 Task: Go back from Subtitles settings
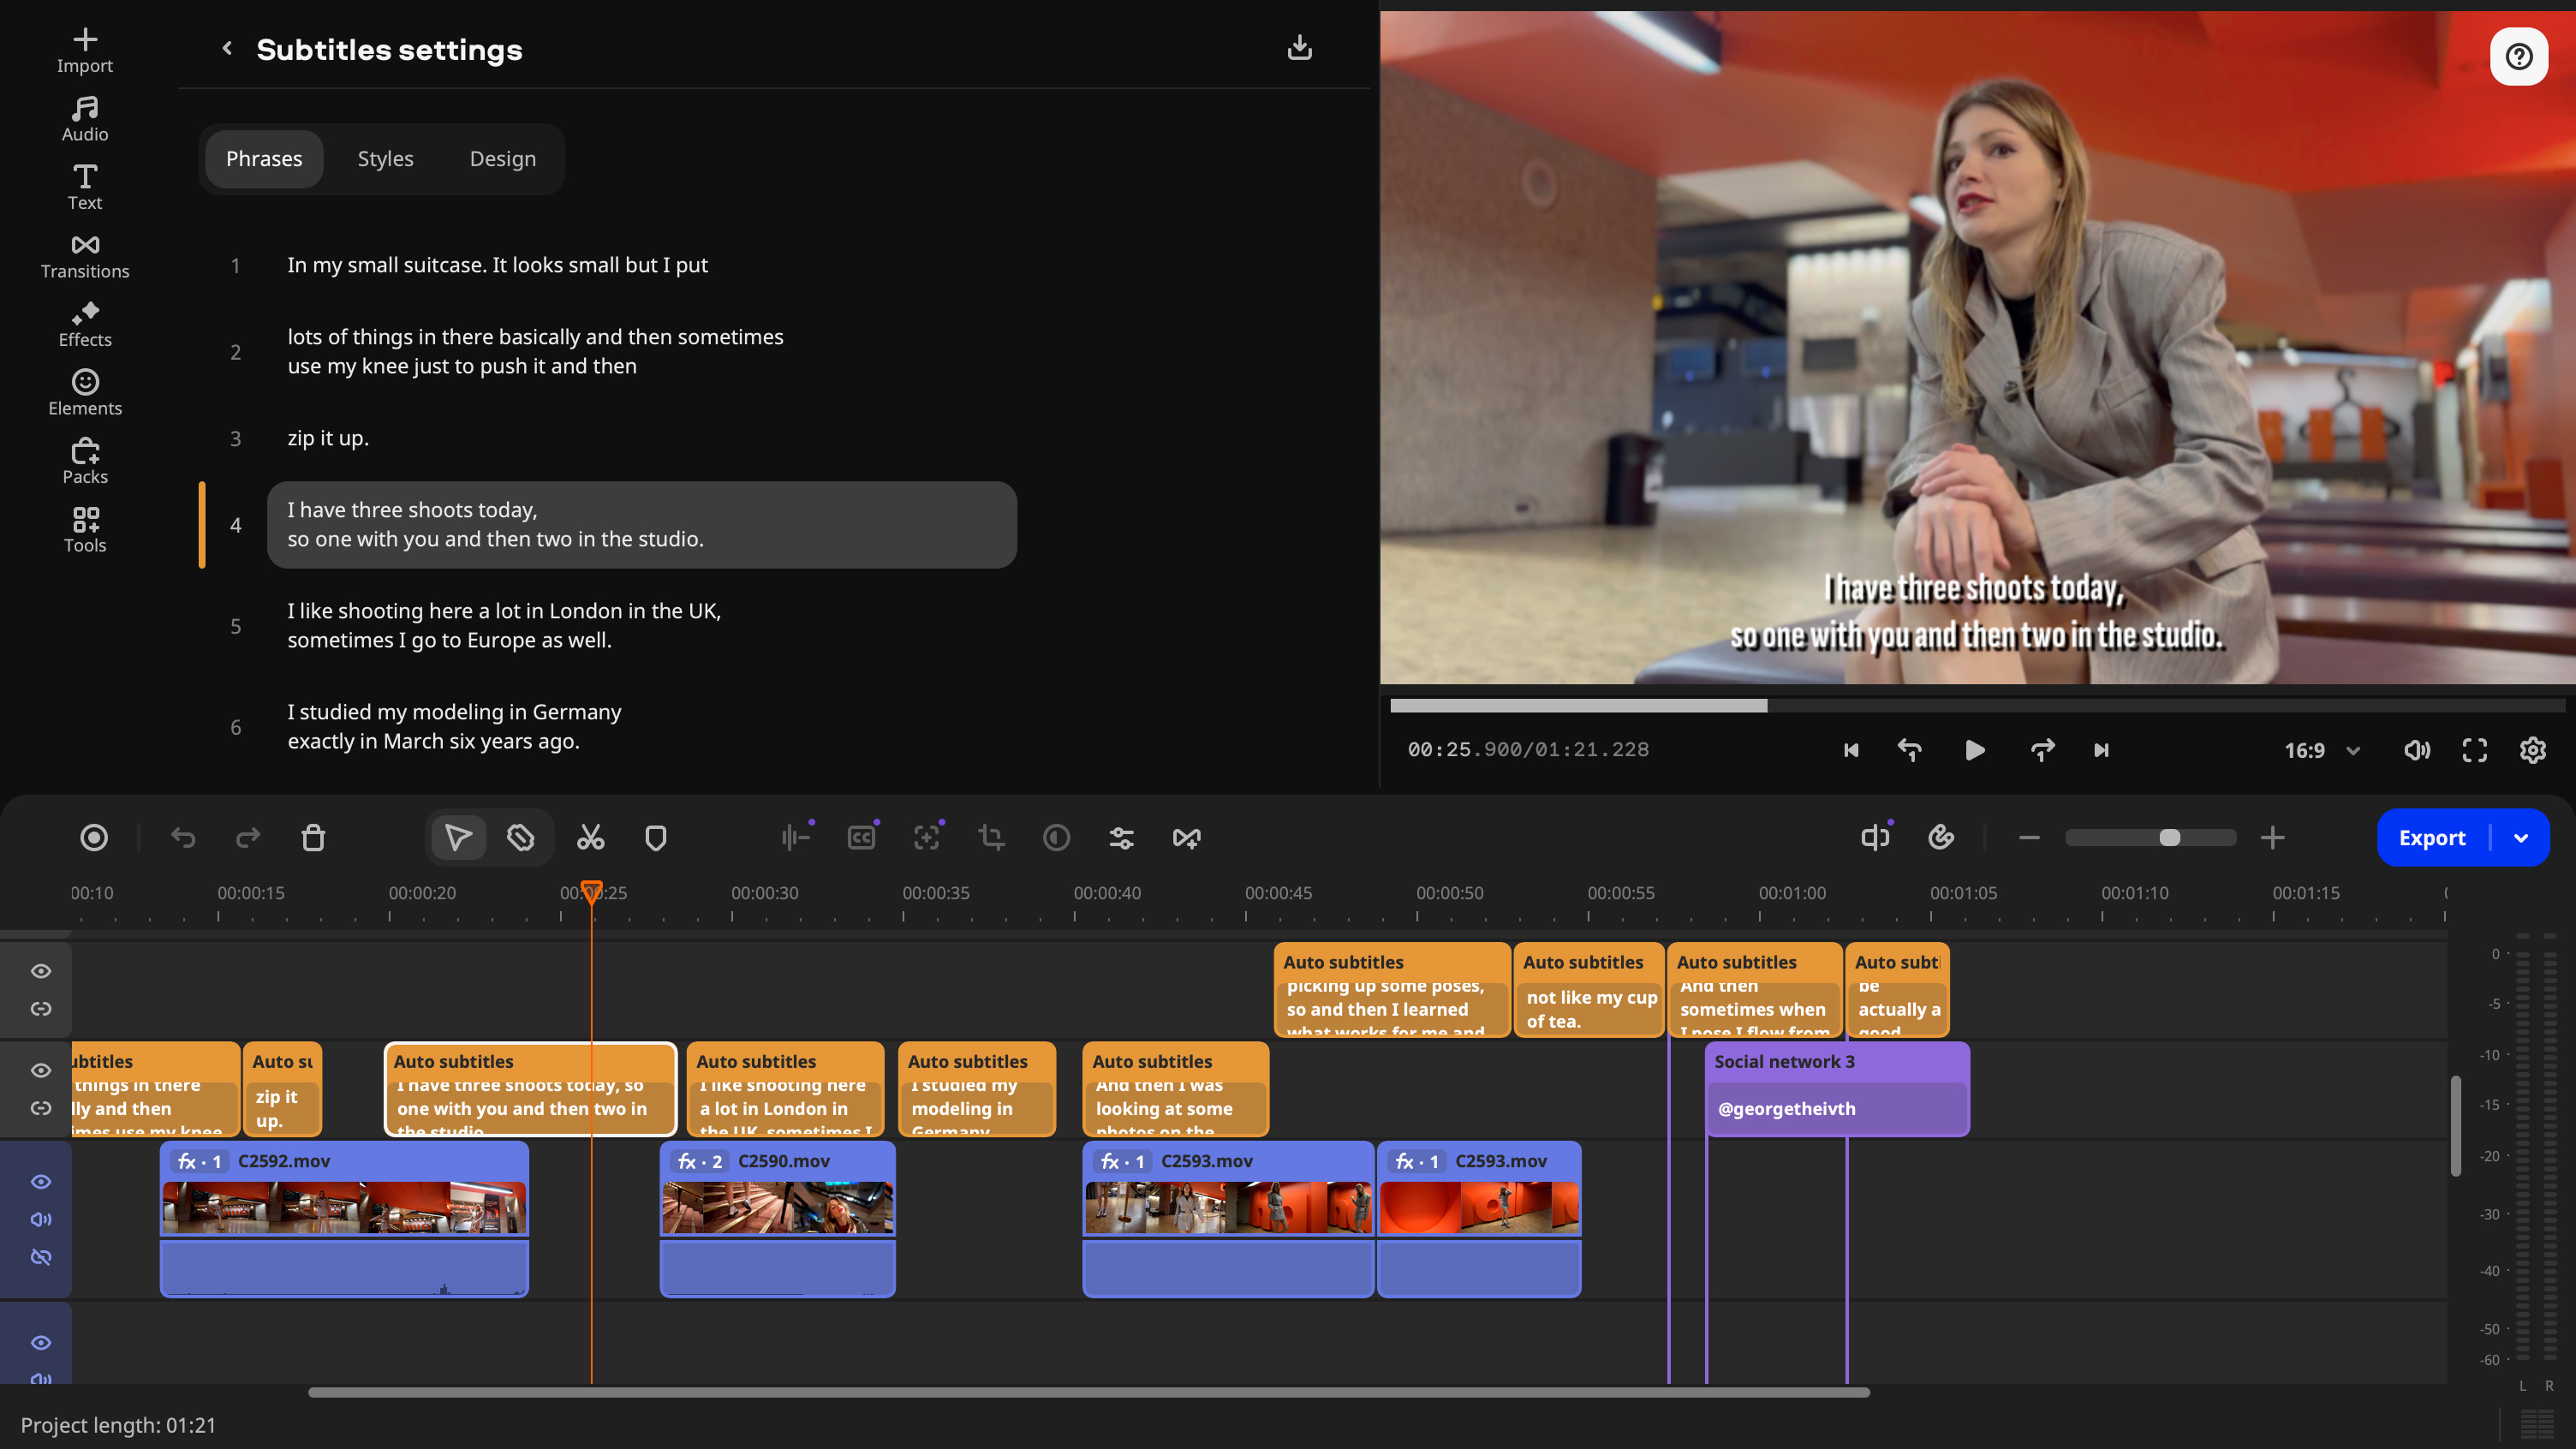[227, 48]
